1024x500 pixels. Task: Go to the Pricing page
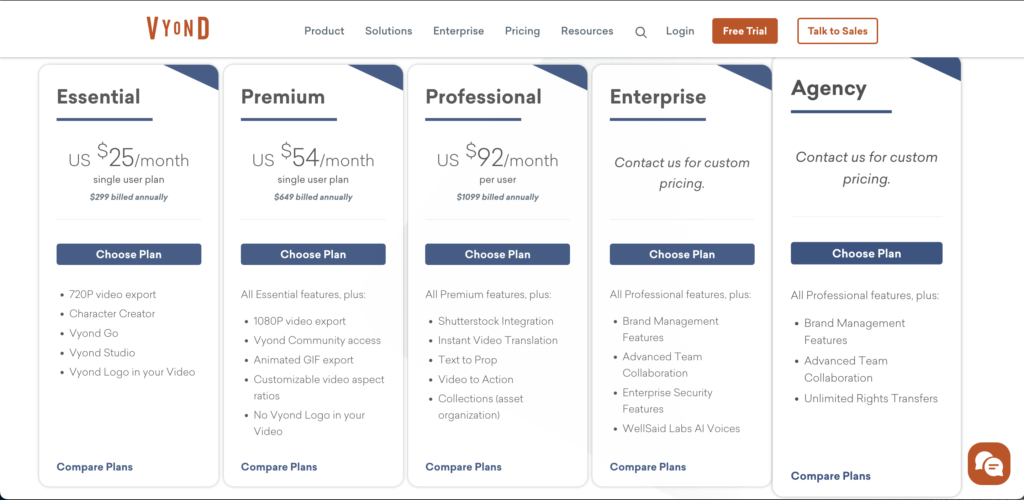(522, 31)
